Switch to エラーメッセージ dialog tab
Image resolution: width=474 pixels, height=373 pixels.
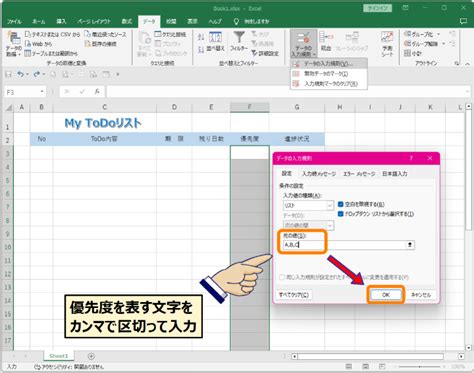point(359,174)
